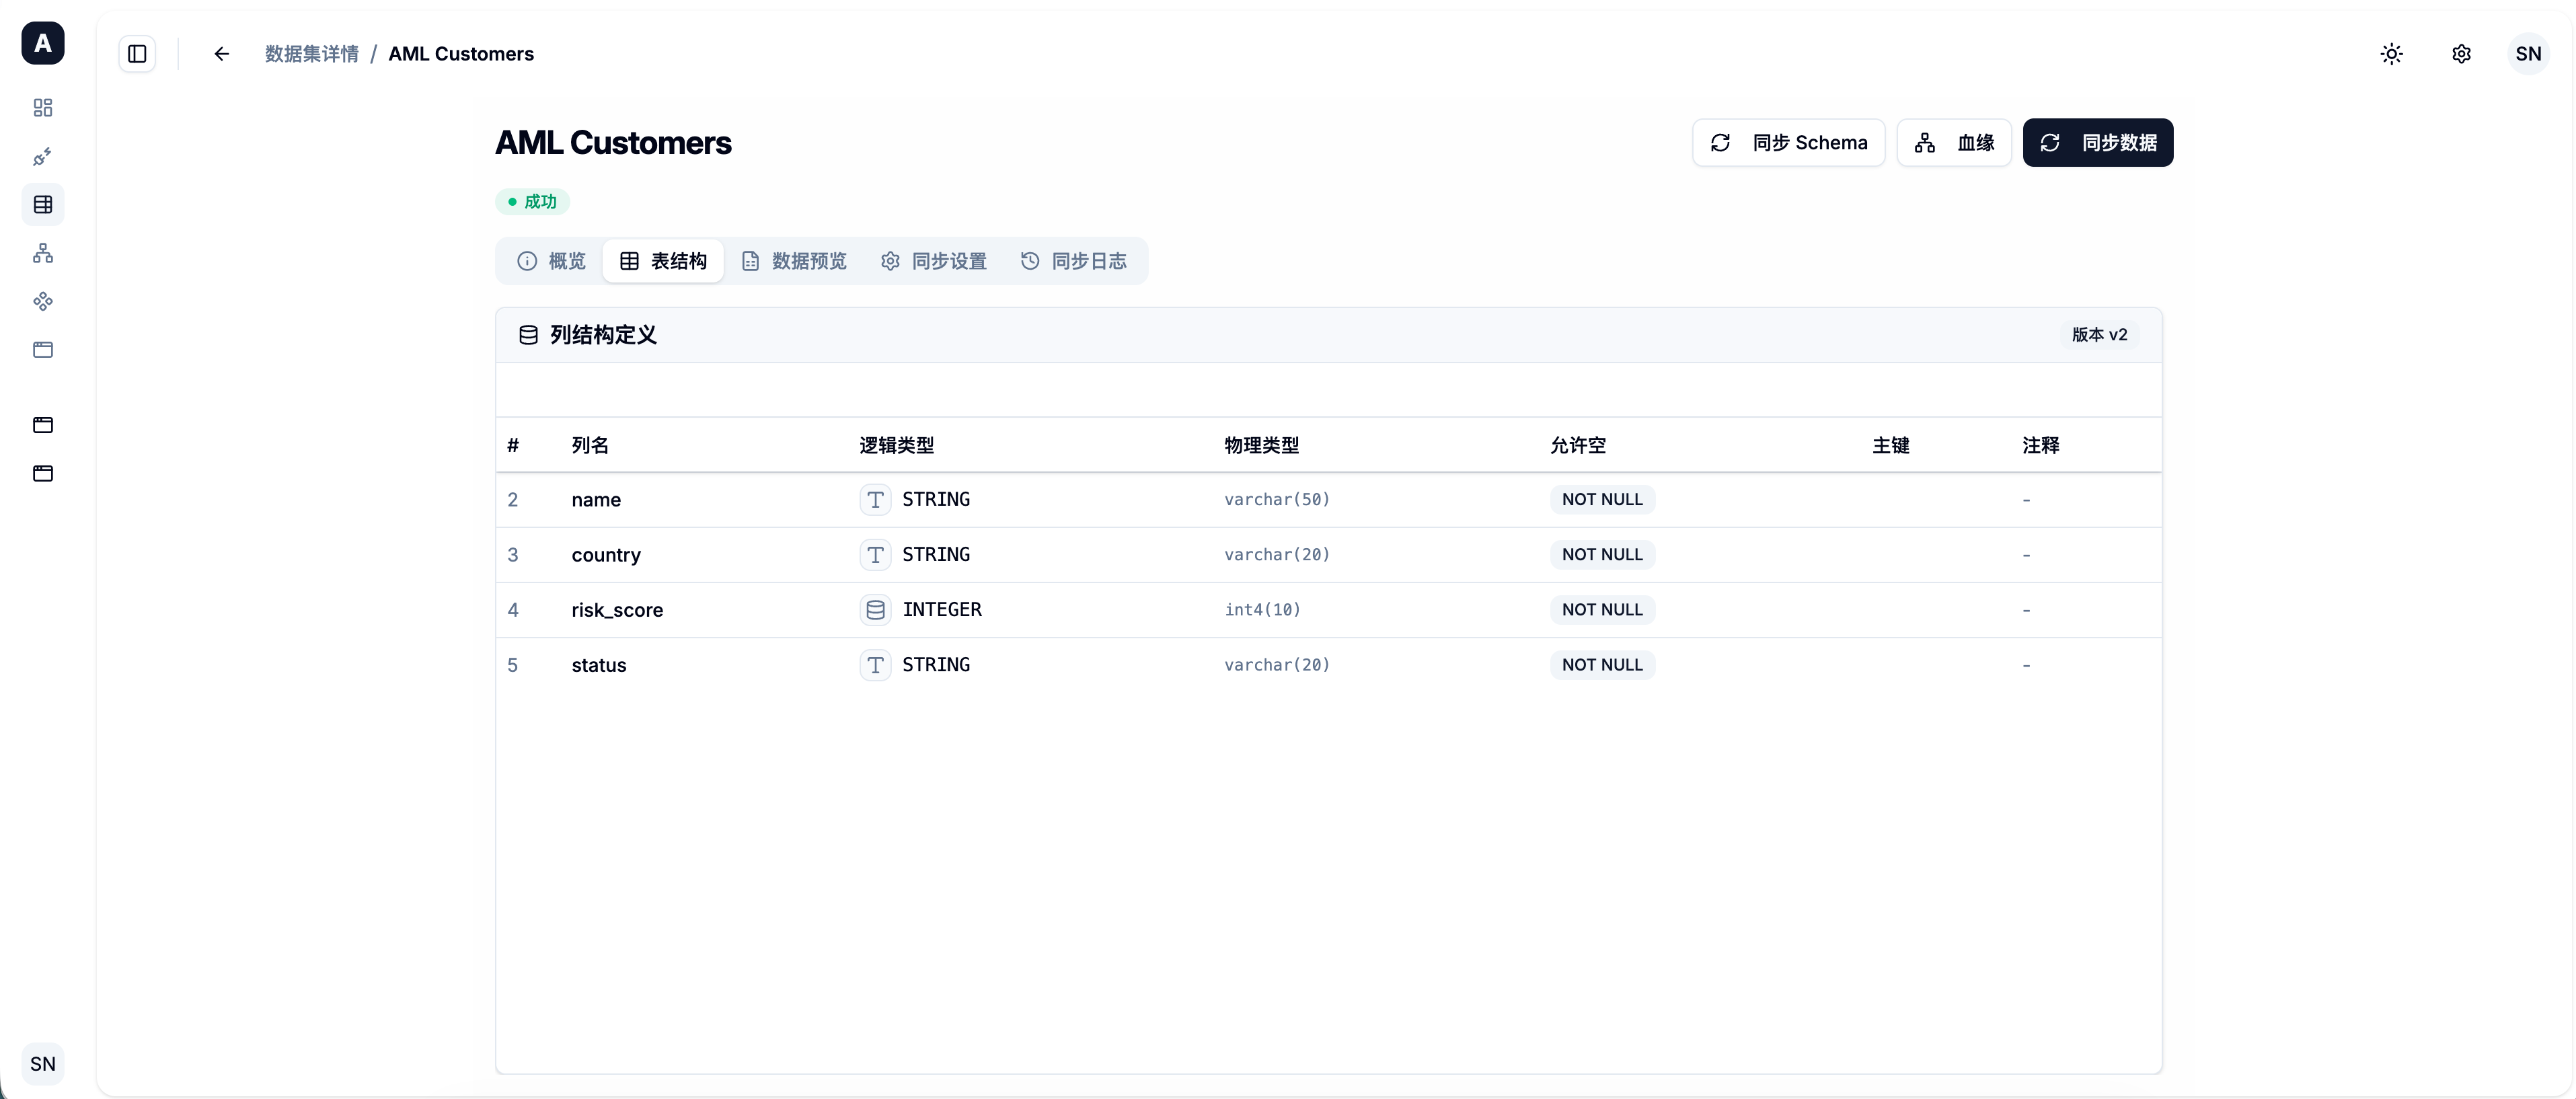Click the int4(10) physical type value
The image size is (2576, 1099).
[x=1262, y=610]
